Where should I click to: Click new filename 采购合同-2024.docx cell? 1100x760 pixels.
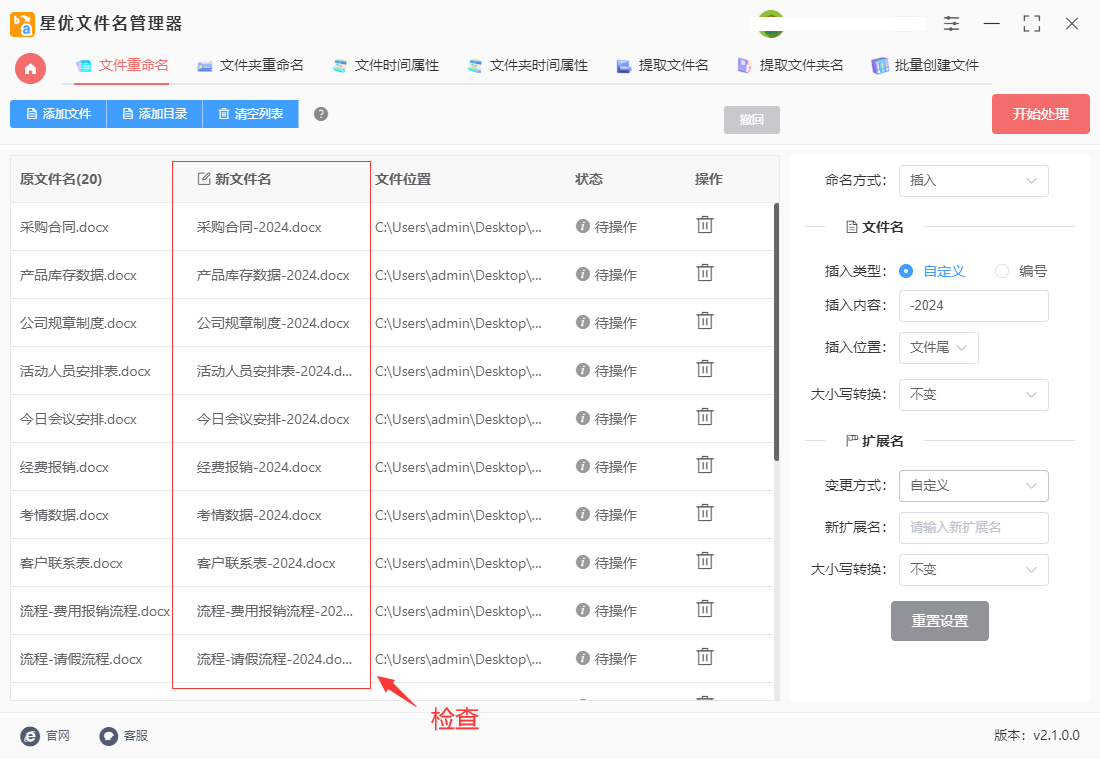click(259, 227)
